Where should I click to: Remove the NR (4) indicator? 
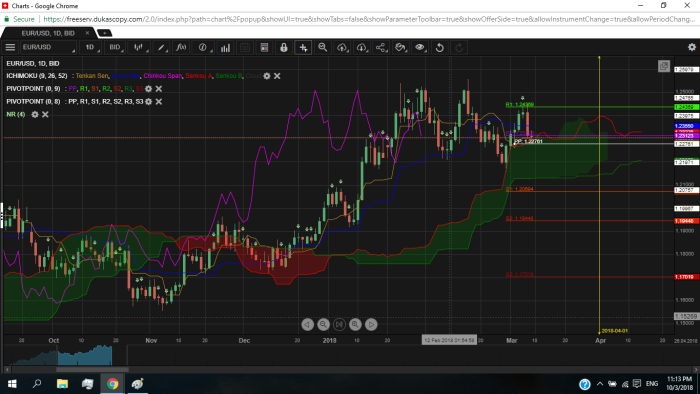point(45,115)
